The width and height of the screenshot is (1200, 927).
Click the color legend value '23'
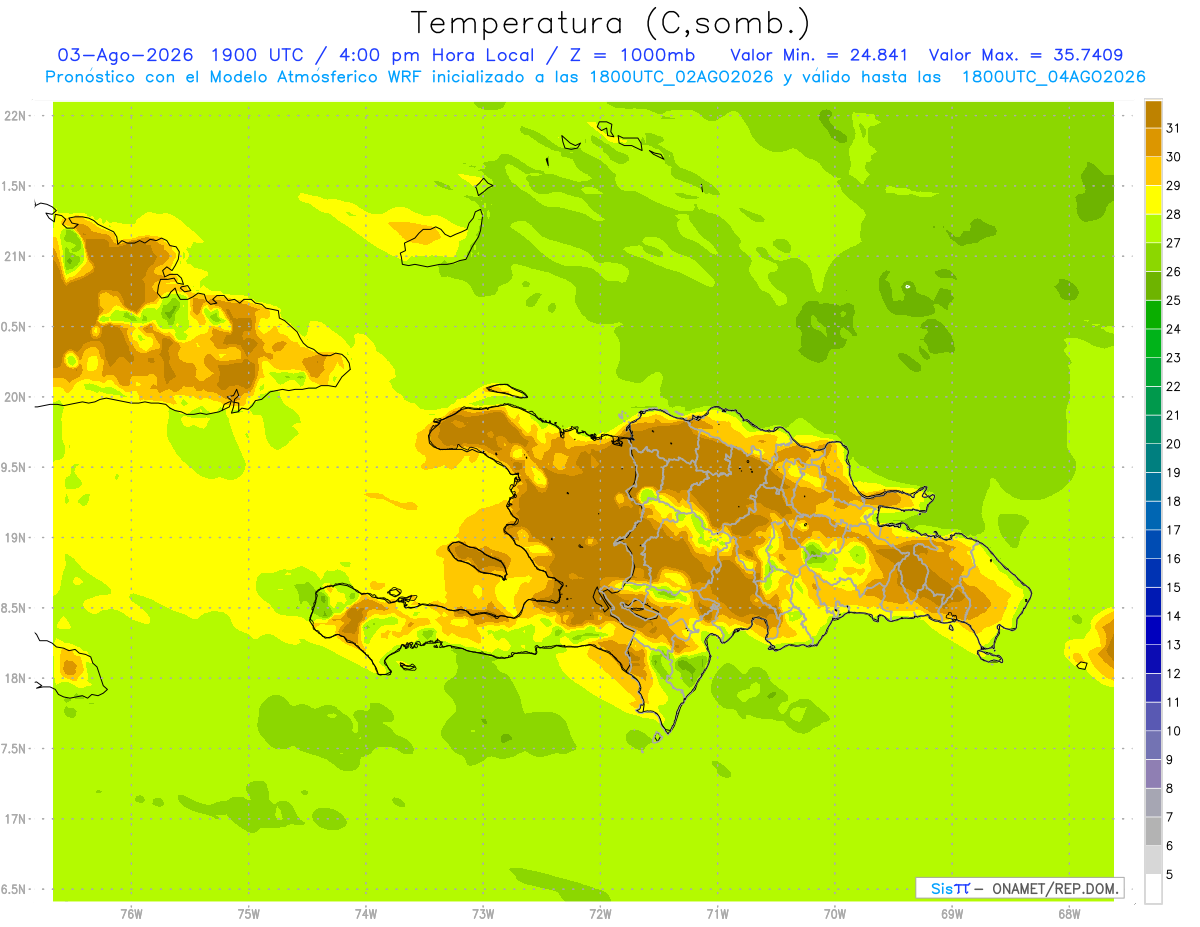(x=1173, y=358)
